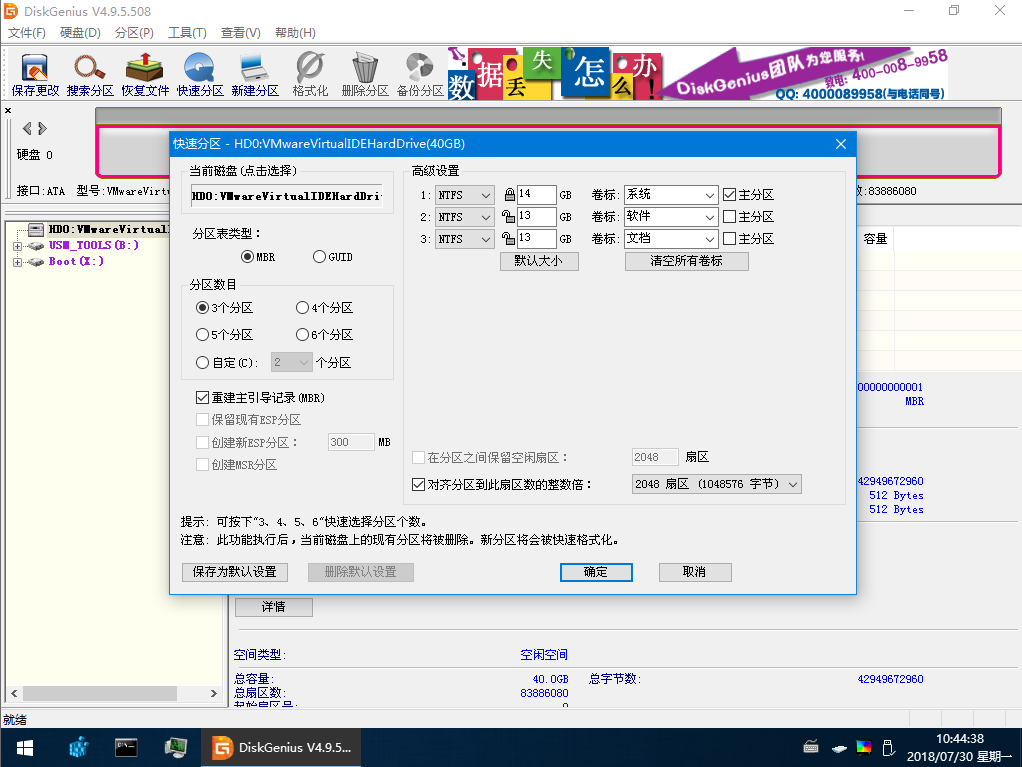Expand the USM_TOOLS (B:) tree node
The image size is (1022, 767).
(18, 246)
